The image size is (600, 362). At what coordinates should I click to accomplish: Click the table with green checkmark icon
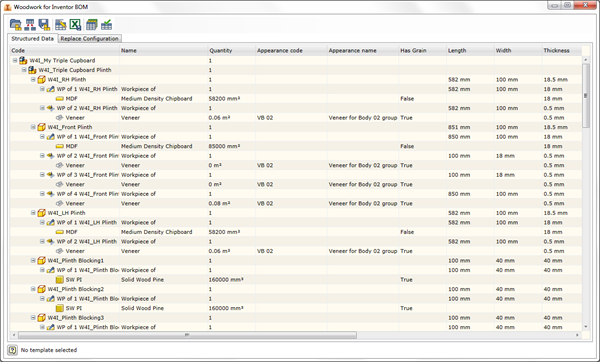[x=106, y=25]
